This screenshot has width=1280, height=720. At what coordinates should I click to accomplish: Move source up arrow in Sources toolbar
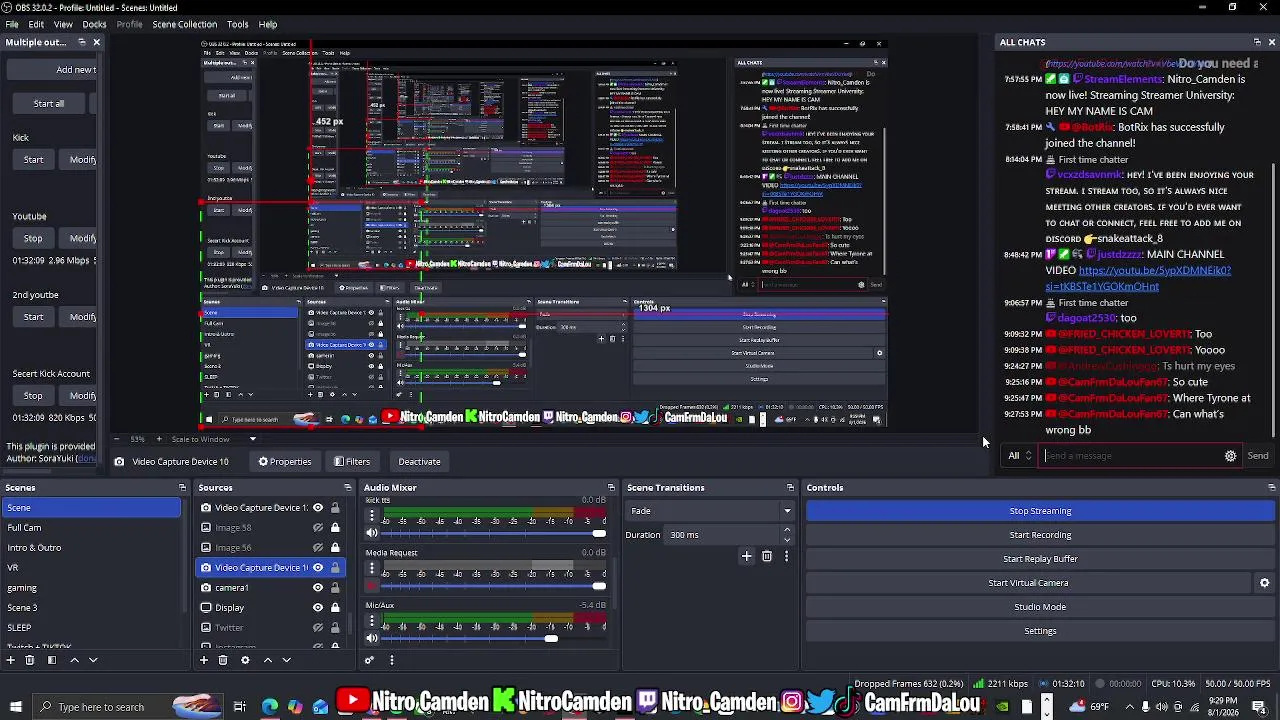(267, 660)
